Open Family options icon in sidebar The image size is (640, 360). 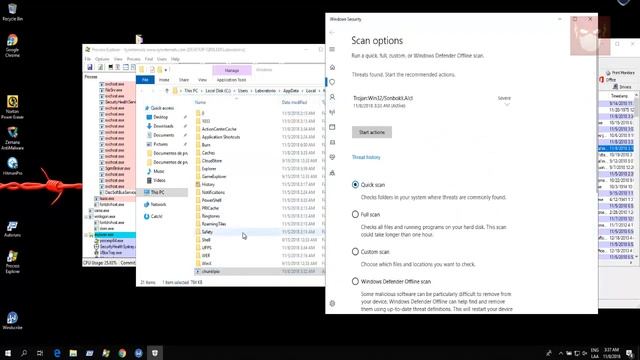[x=332, y=173]
